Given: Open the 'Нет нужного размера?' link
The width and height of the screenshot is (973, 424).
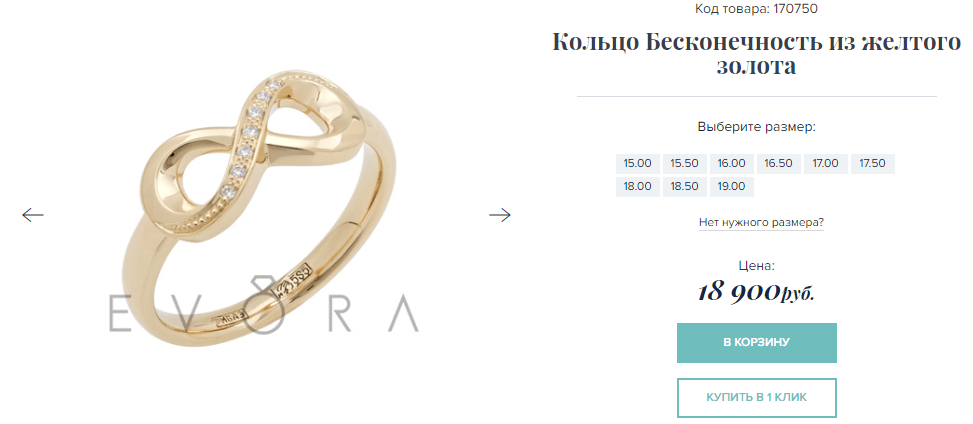Looking at the screenshot, I should pos(761,222).
